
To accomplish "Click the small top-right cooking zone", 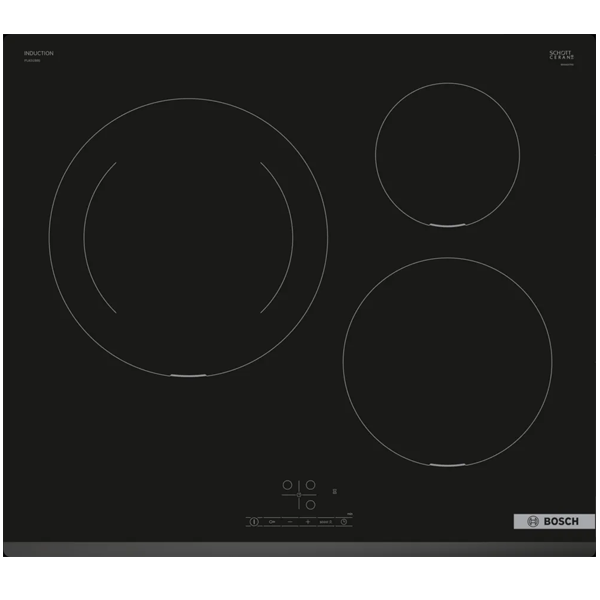I will [x=447, y=153].
